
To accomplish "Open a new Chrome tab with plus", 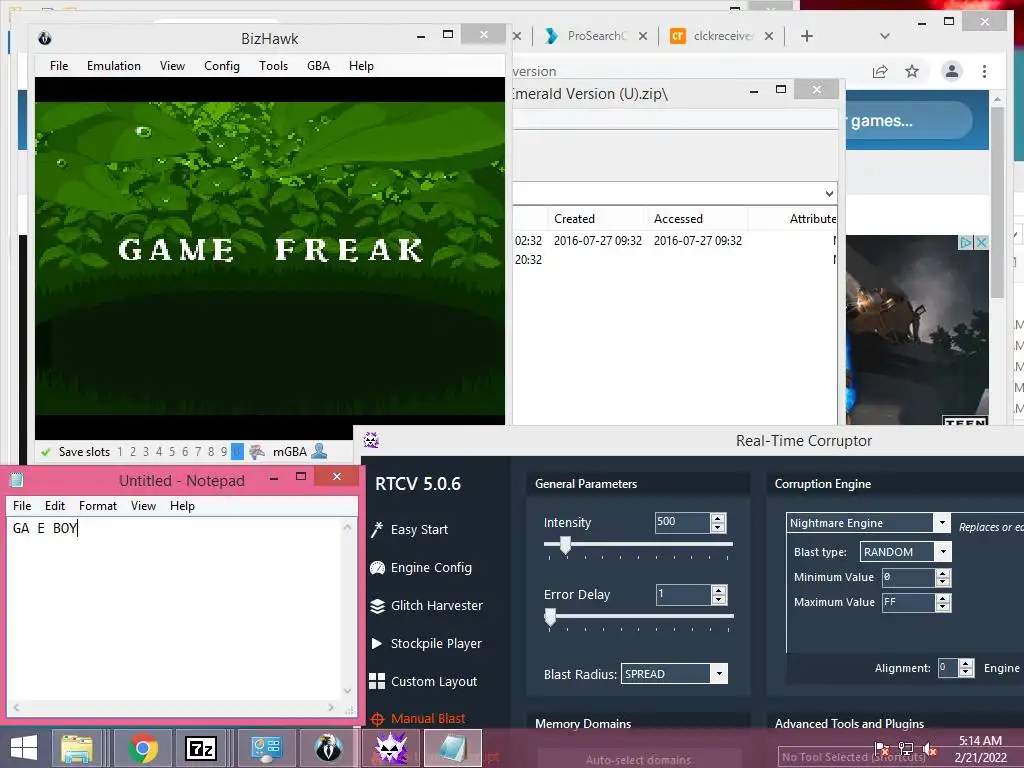I will click(x=807, y=36).
